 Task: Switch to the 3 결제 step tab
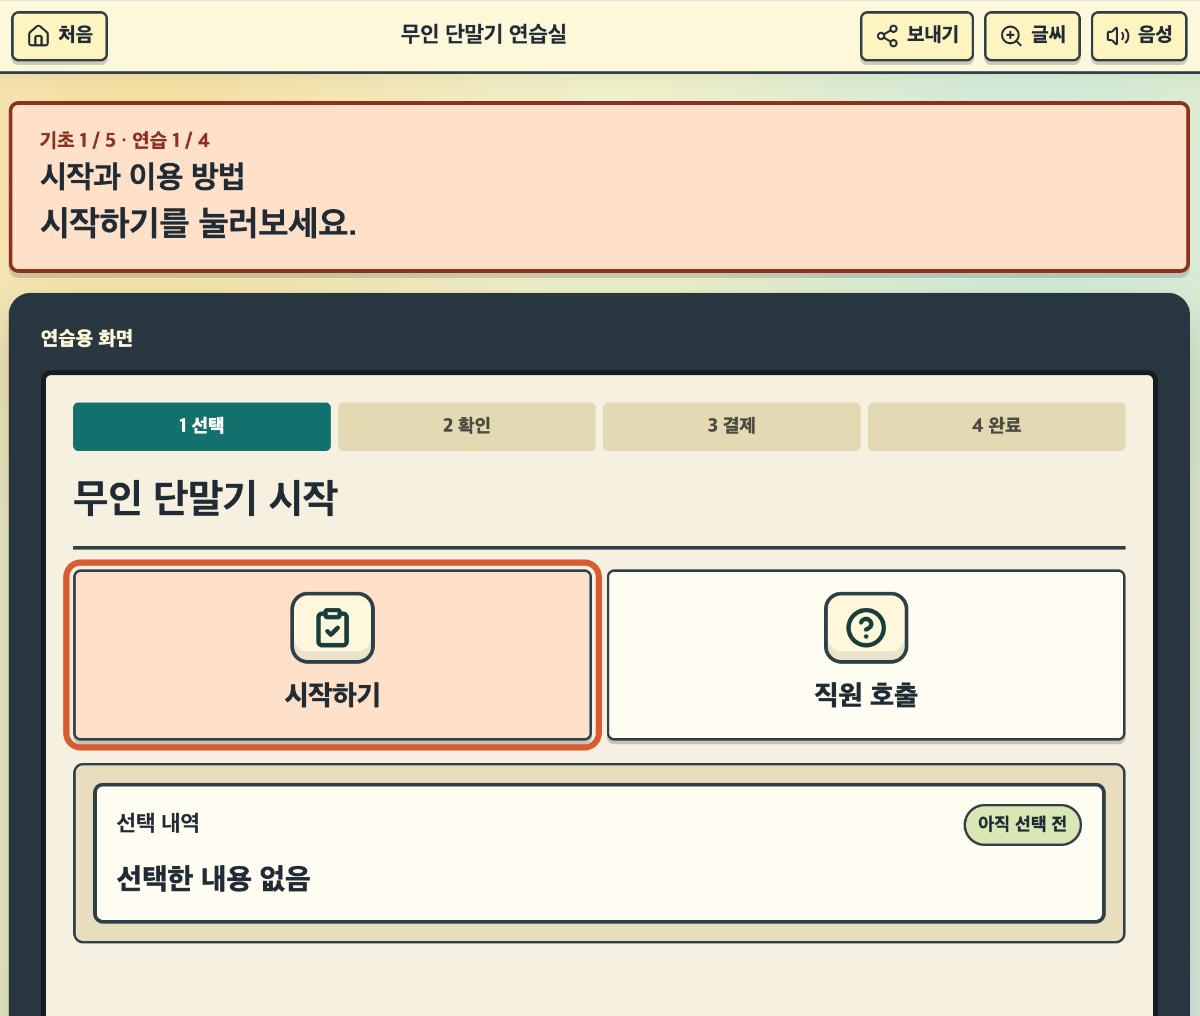pos(732,426)
